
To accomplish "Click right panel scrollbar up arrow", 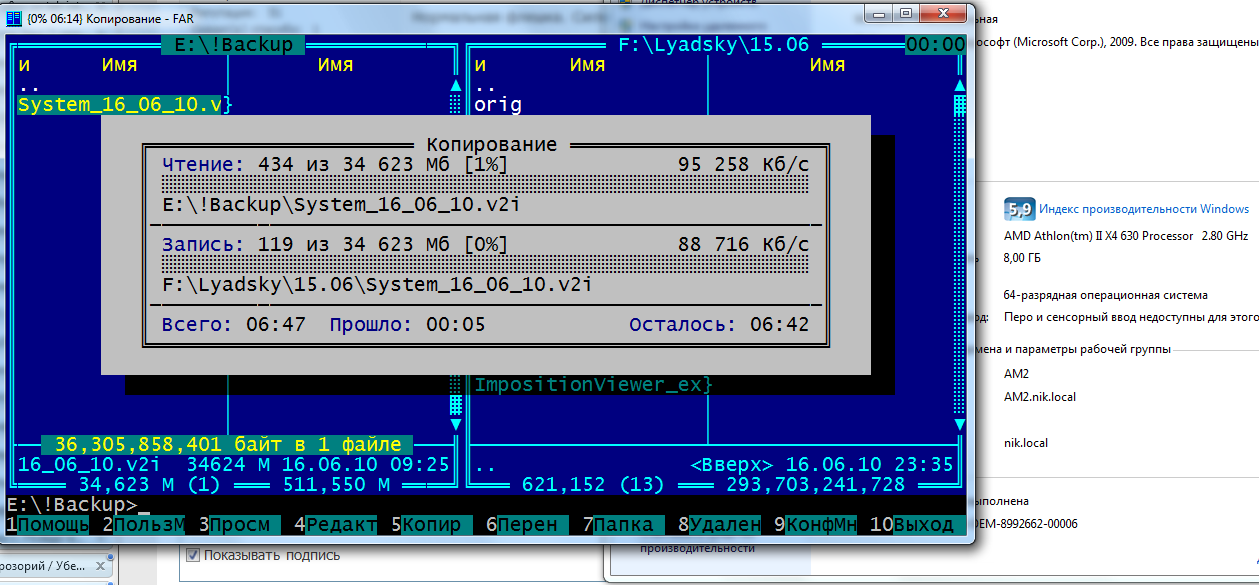I will pyautogui.click(x=960, y=85).
